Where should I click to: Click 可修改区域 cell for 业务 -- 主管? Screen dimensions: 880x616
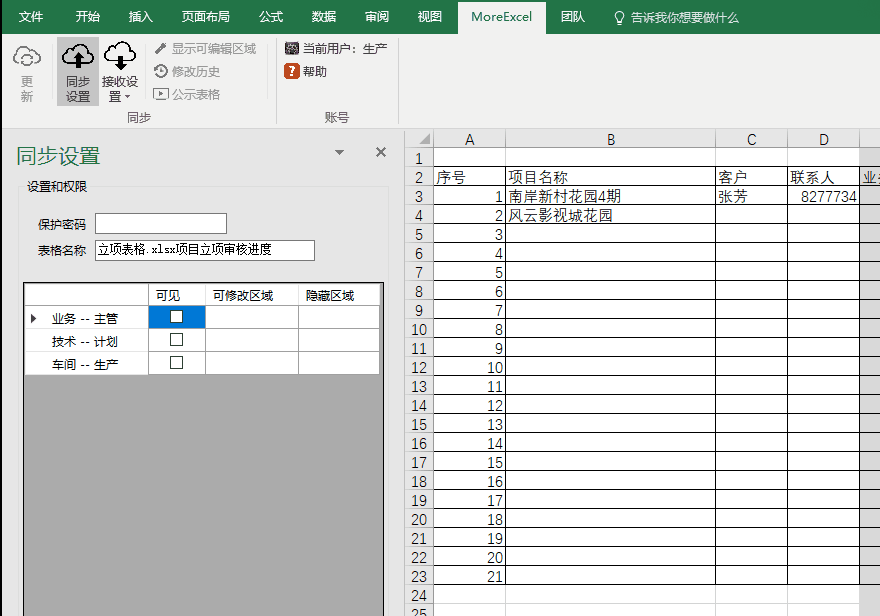click(x=251, y=317)
